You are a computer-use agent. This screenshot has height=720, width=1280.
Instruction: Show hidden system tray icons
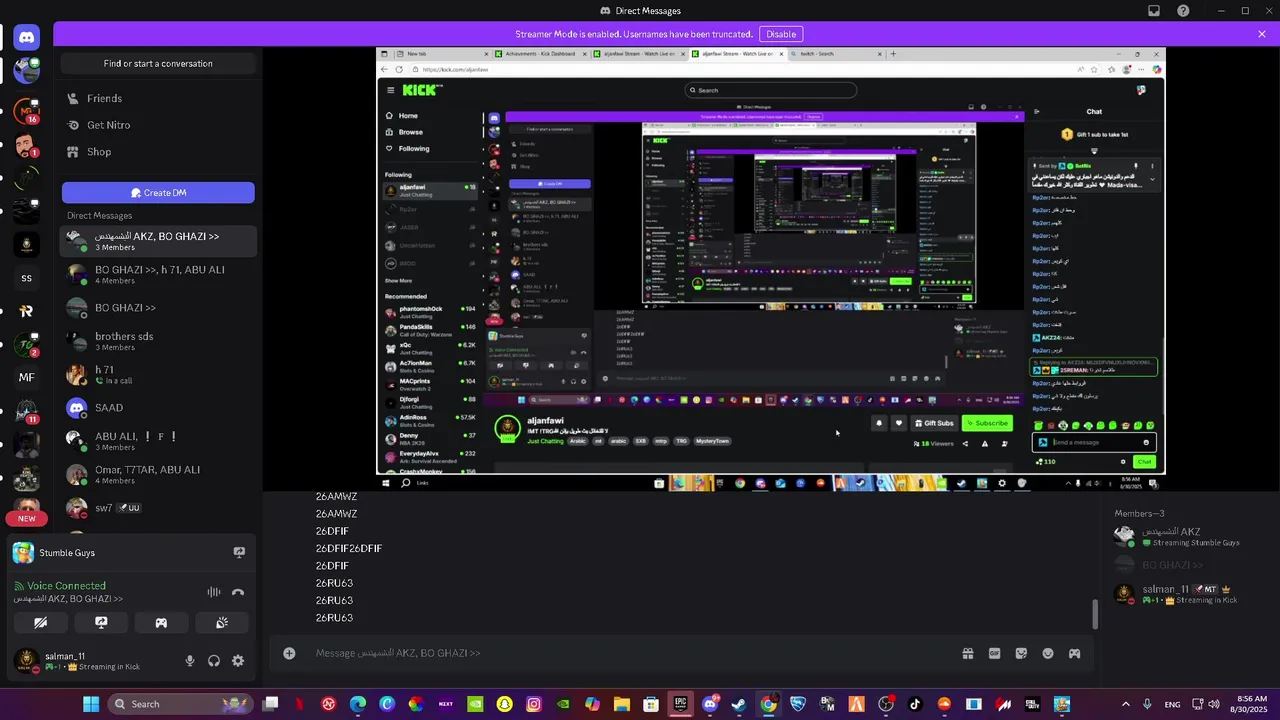1125,704
